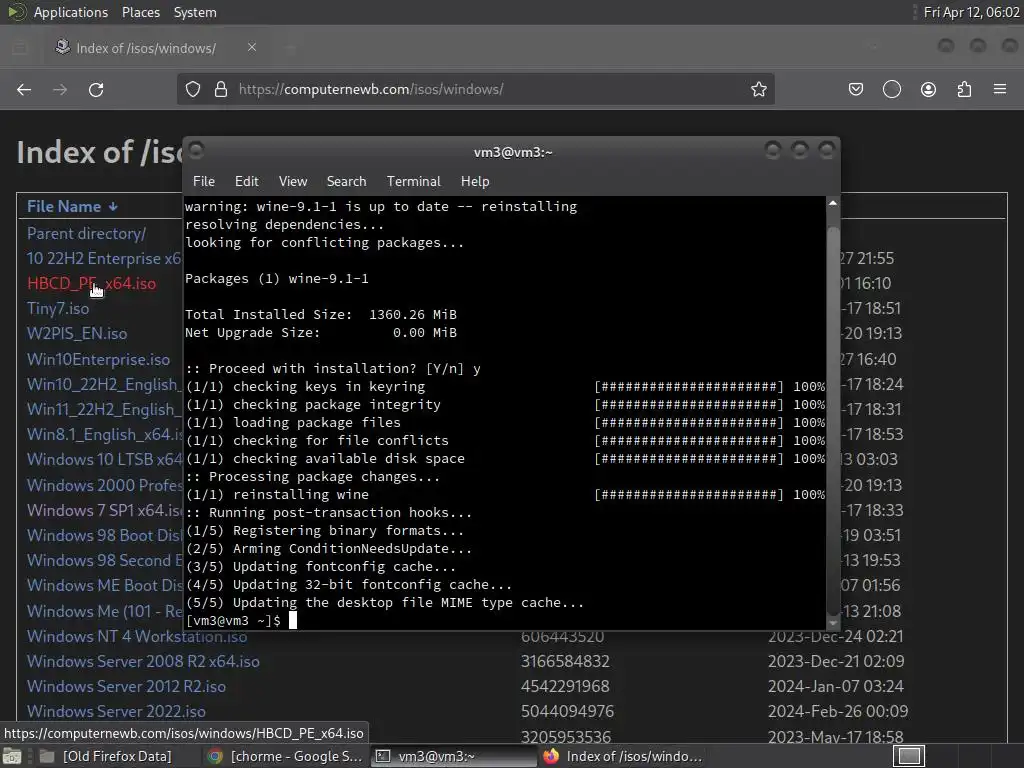Viewport: 1024px width, 768px height.
Task: Open the System menu in top panel
Action: click(x=195, y=12)
